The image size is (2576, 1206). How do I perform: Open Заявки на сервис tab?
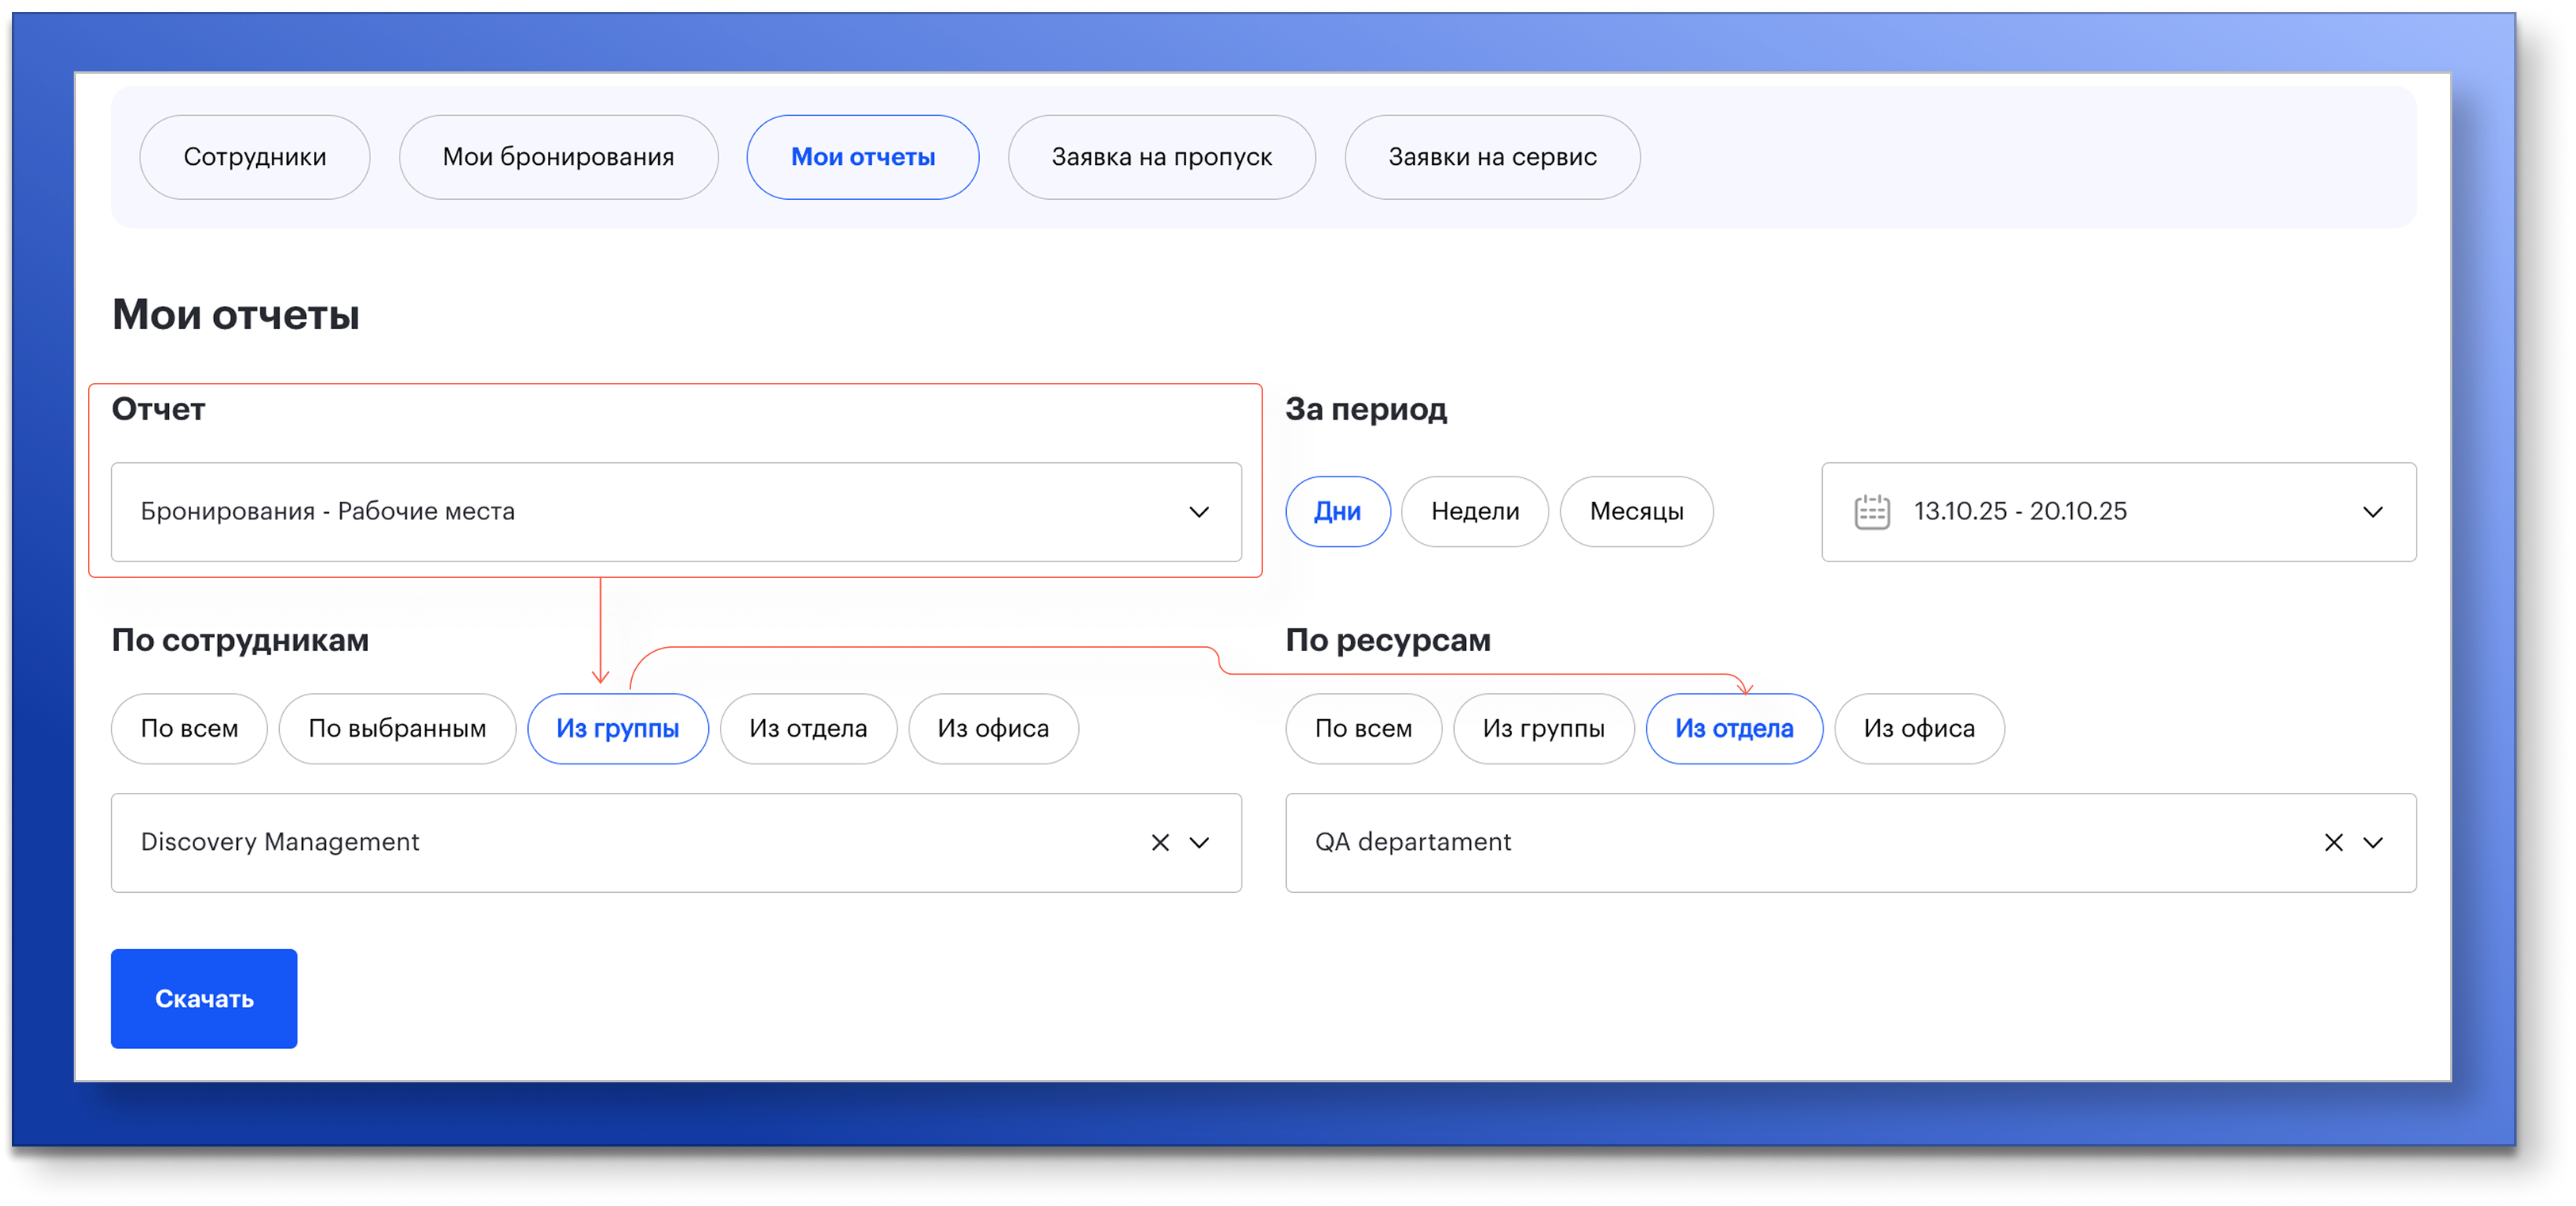point(1491,157)
